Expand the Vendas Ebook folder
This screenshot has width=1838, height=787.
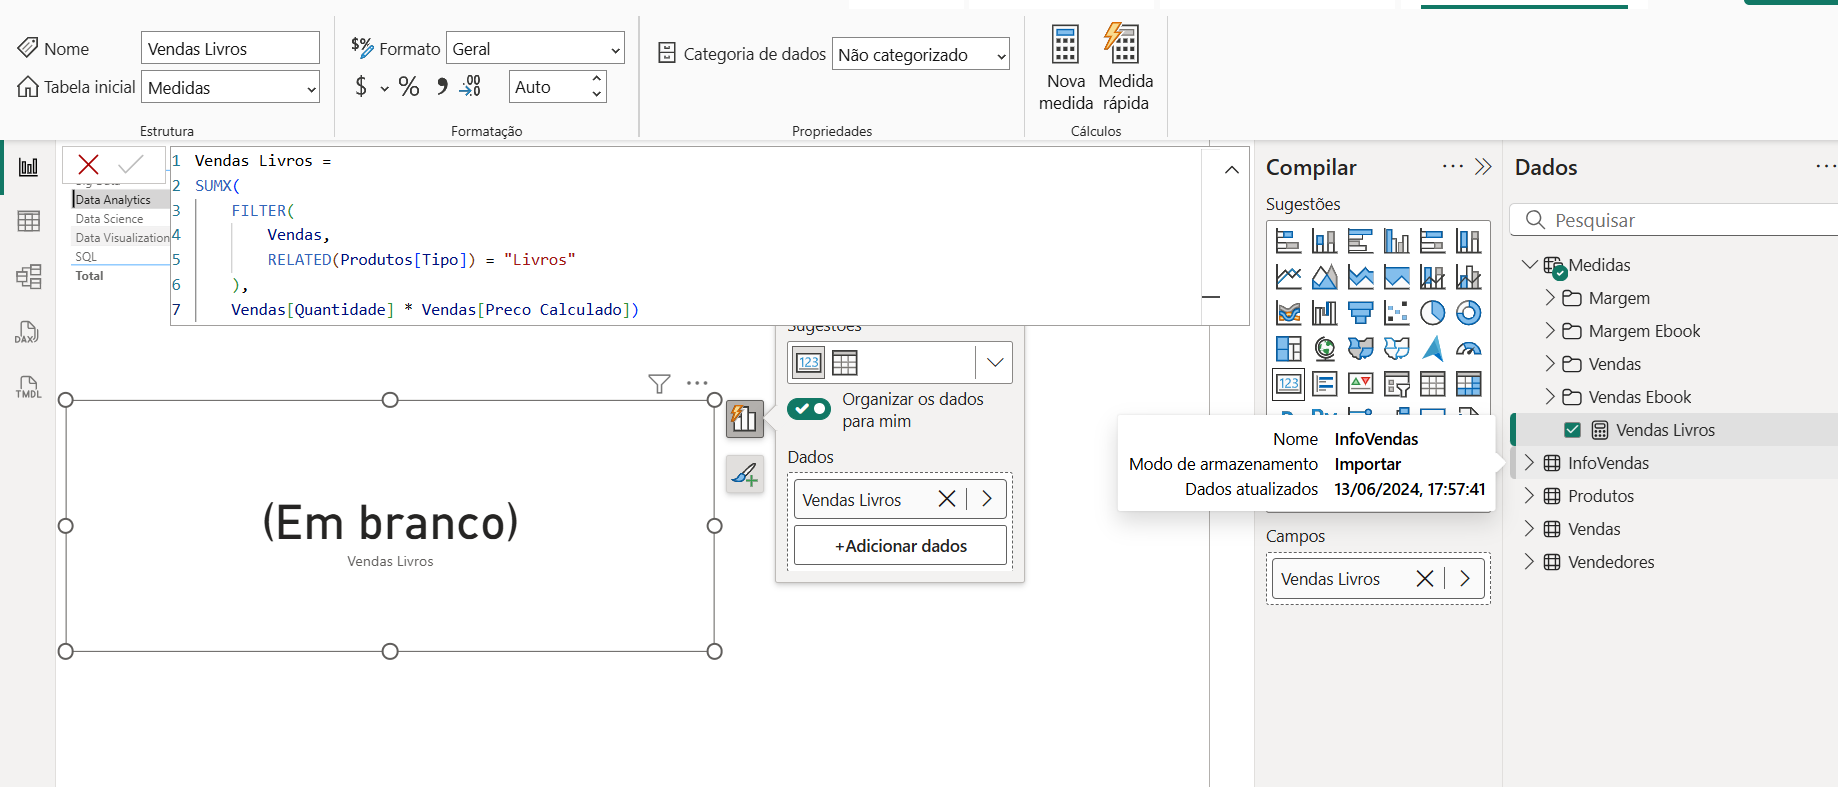point(1550,397)
